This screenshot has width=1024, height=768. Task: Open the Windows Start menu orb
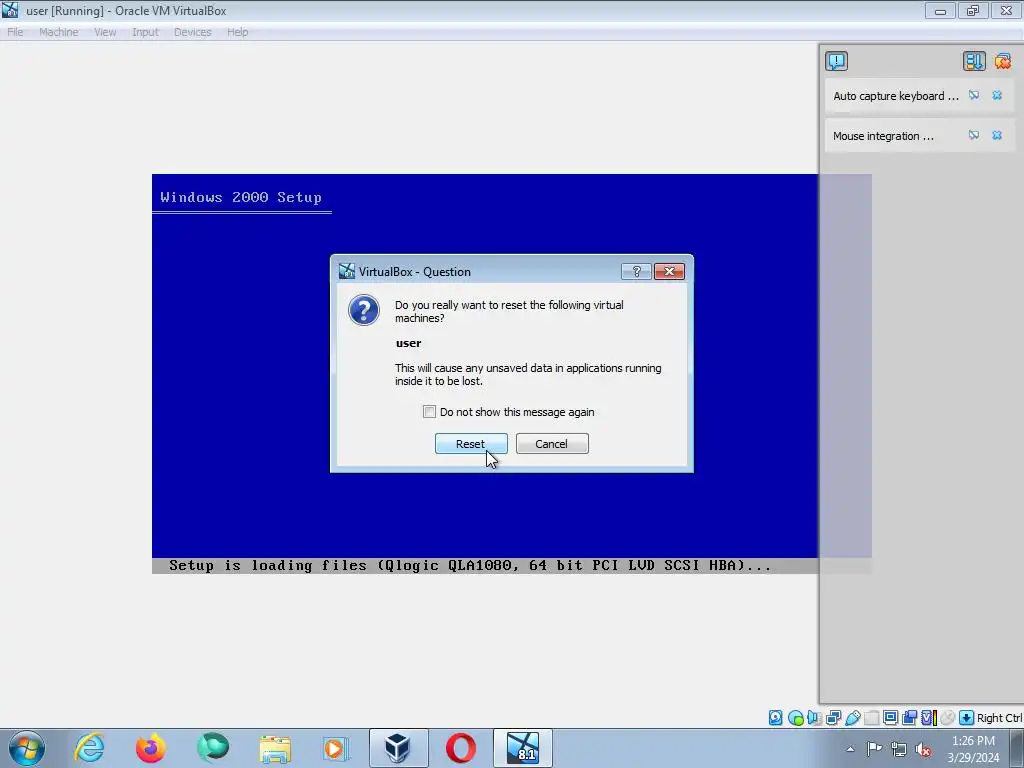click(x=27, y=748)
